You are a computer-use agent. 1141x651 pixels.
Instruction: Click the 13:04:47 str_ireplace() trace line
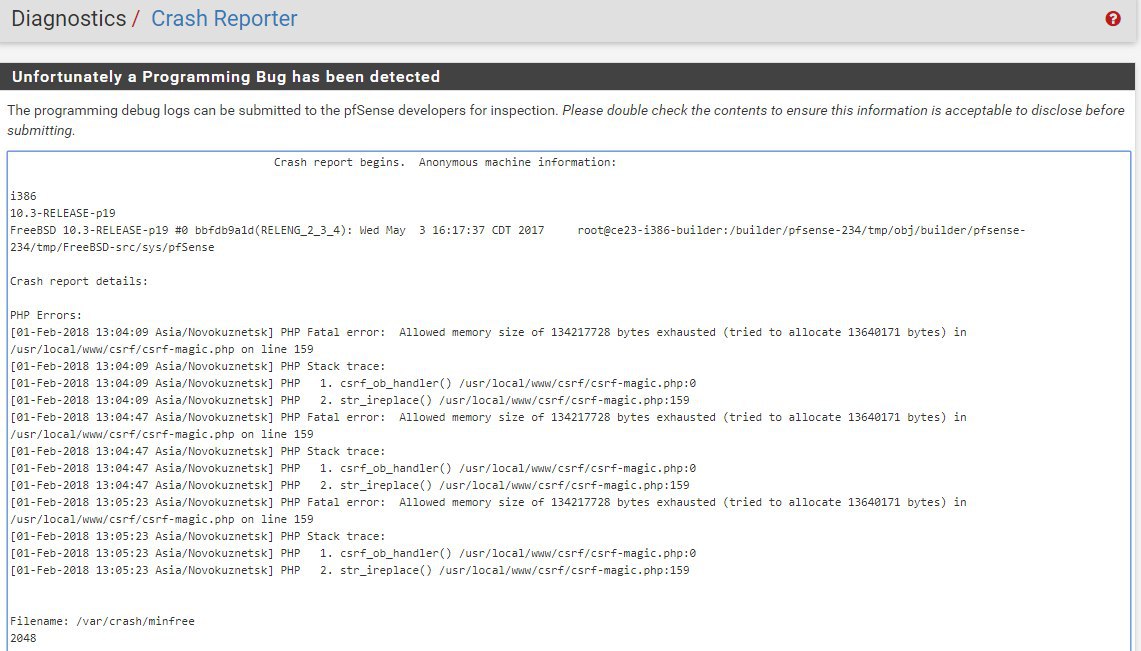pyautogui.click(x=349, y=485)
